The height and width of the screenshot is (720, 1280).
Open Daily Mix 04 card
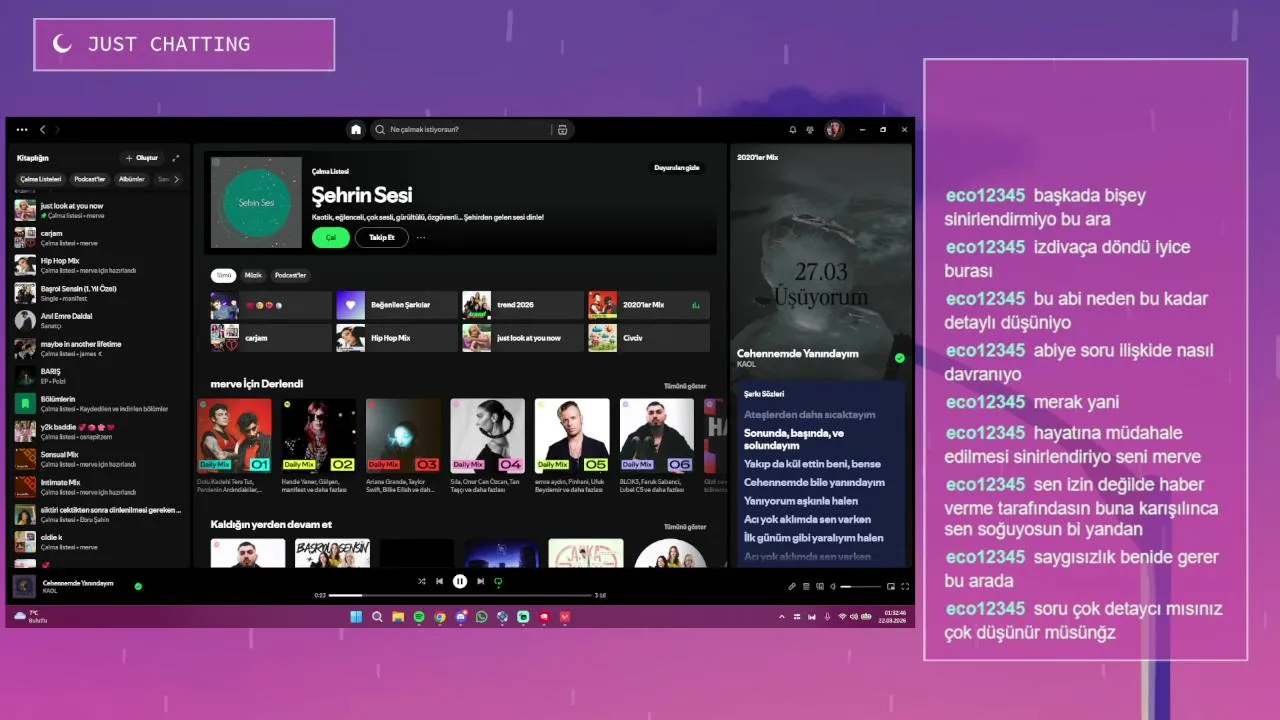[487, 445]
